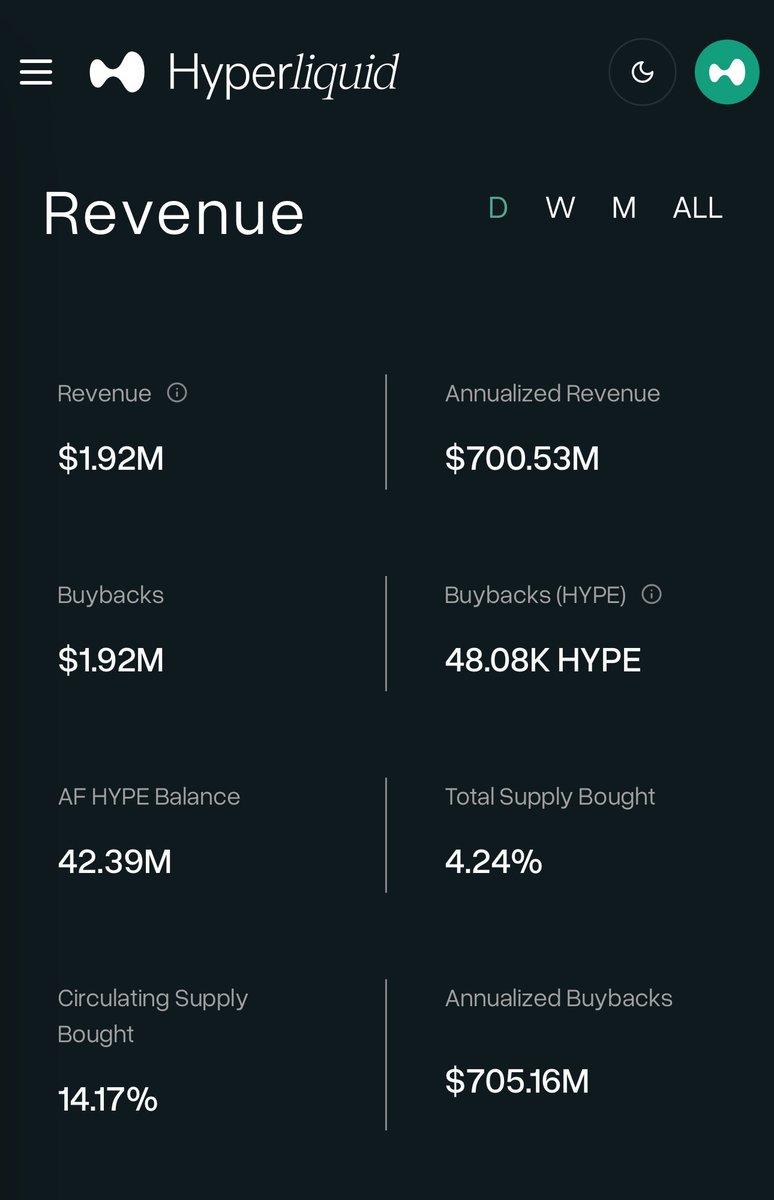Switch to the M monthly tab
Viewport: 774px width, 1200px height.
point(624,208)
